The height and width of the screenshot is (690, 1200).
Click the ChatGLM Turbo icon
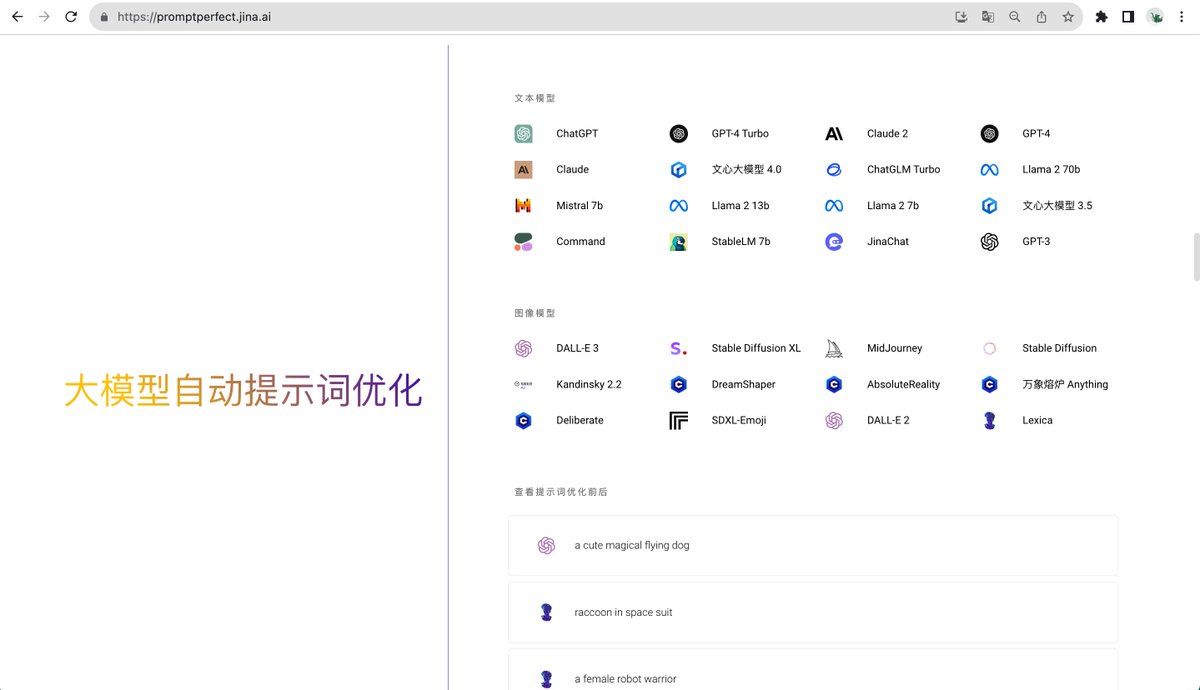coord(834,170)
